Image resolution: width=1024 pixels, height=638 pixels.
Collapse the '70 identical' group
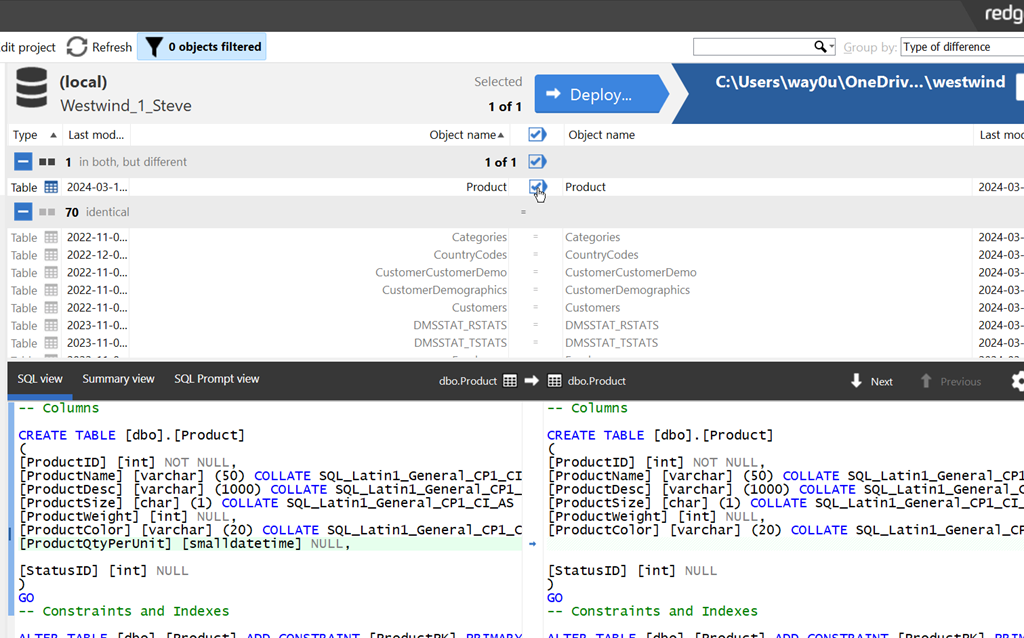click(22, 212)
